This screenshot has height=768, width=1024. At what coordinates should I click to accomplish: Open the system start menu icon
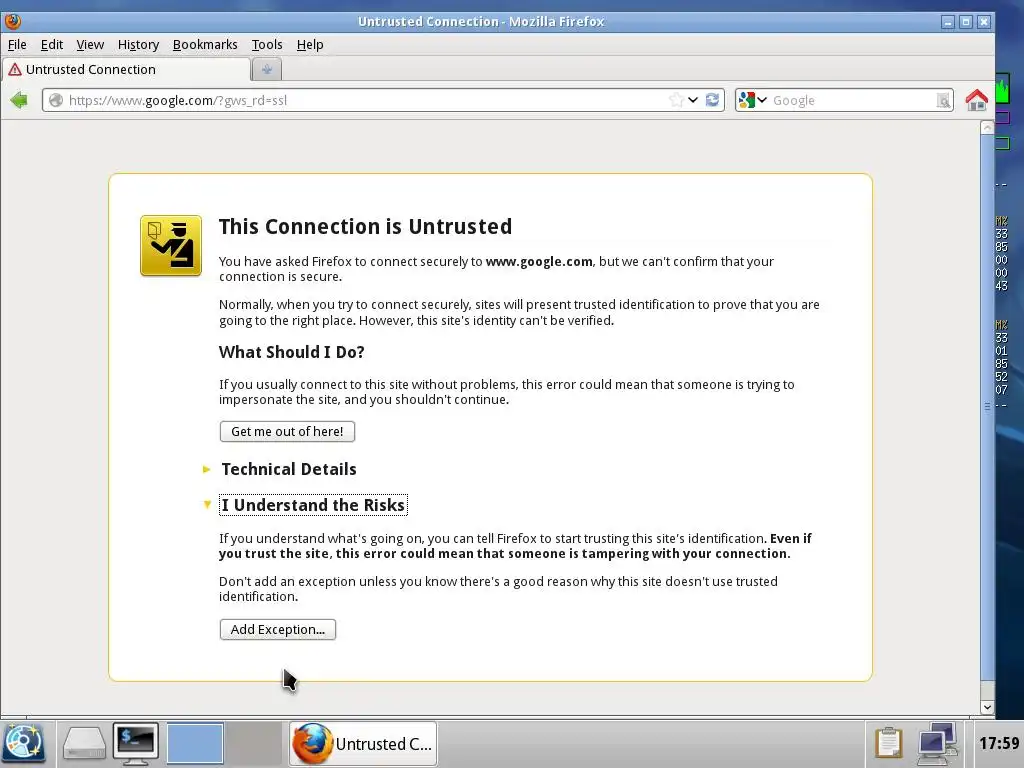[x=24, y=743]
